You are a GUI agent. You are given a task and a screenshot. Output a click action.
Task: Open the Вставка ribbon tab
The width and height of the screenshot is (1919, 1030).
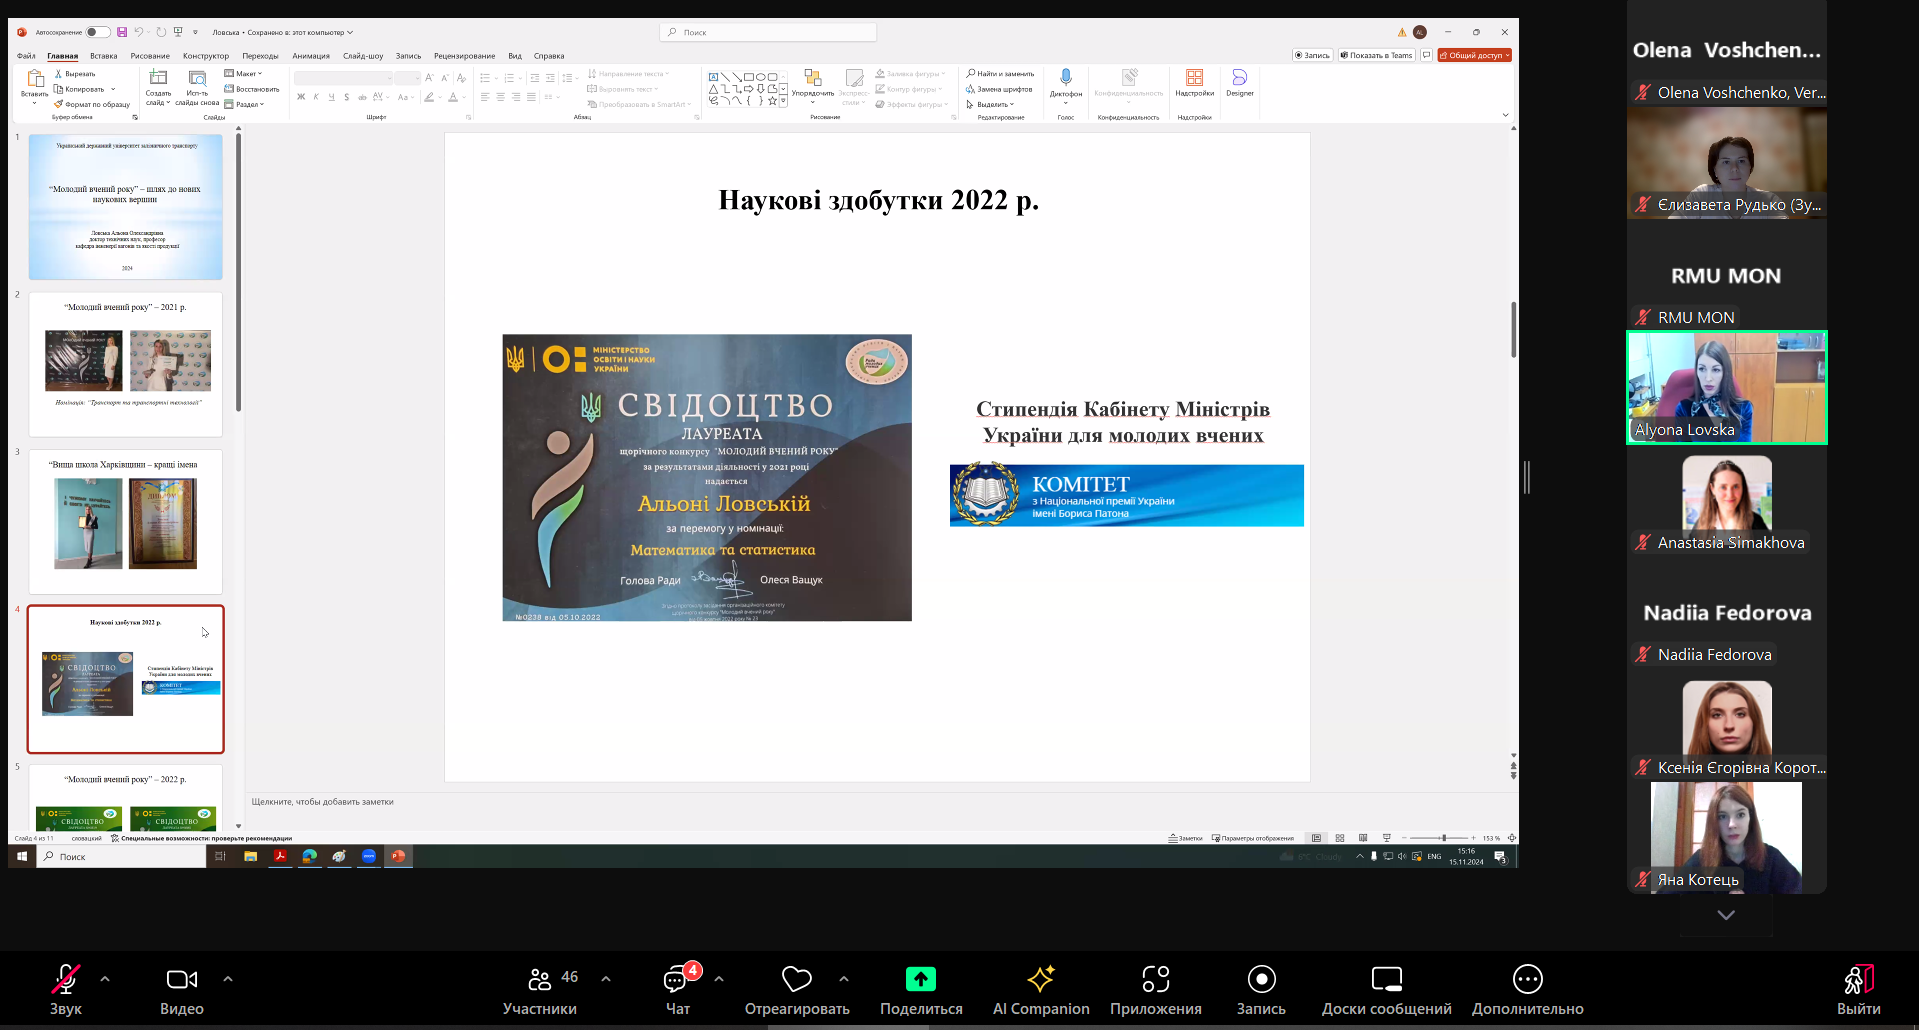(x=103, y=56)
